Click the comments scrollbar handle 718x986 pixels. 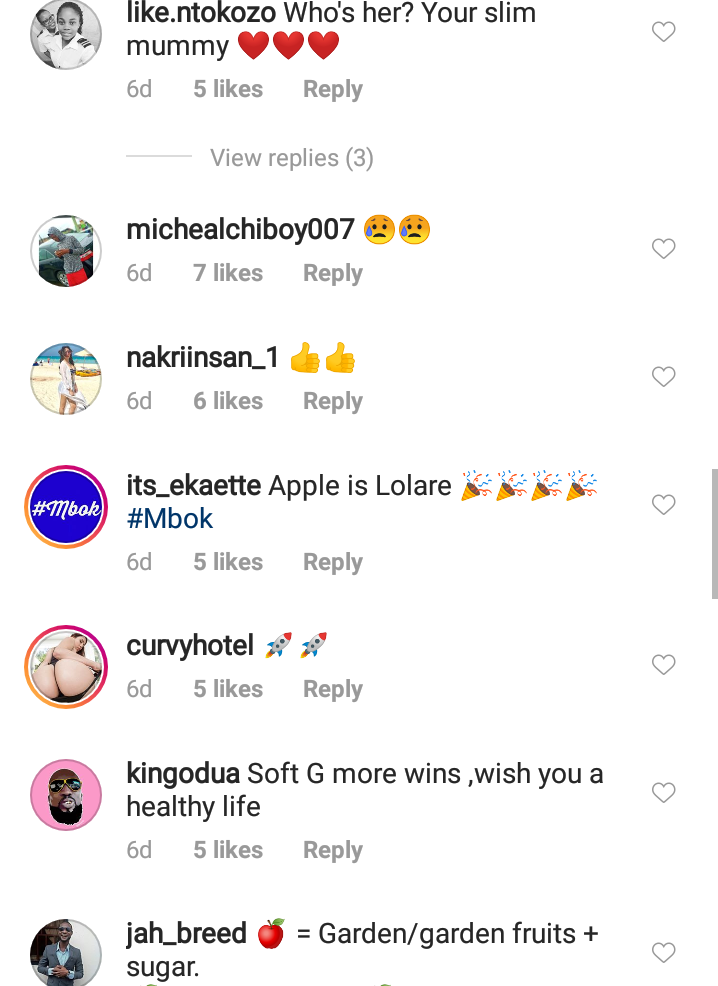click(714, 533)
